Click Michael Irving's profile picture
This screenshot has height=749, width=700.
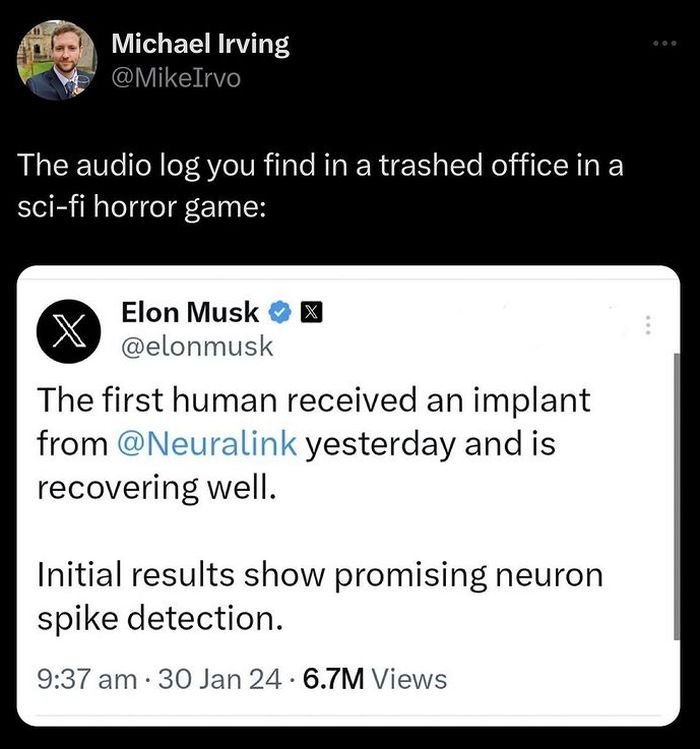pyautogui.click(x=57, y=61)
